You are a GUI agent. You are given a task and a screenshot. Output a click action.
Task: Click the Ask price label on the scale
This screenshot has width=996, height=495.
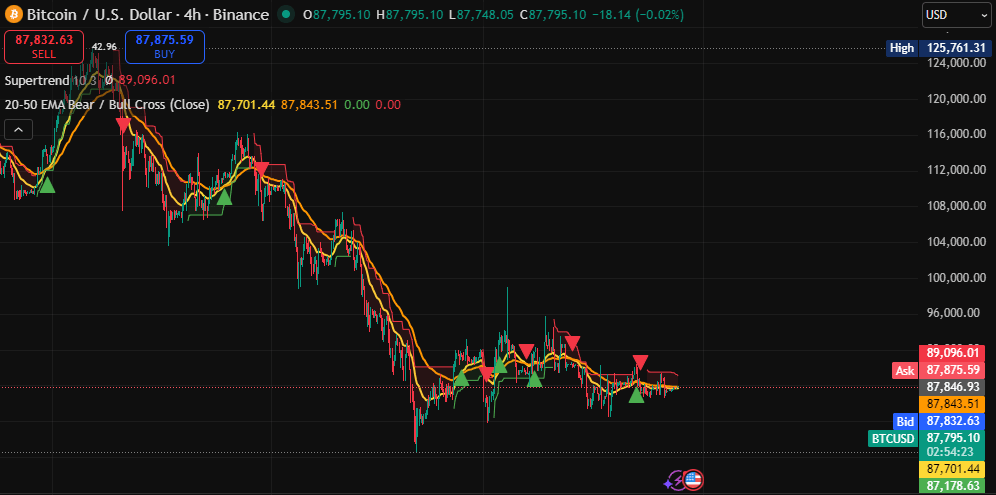pos(904,370)
